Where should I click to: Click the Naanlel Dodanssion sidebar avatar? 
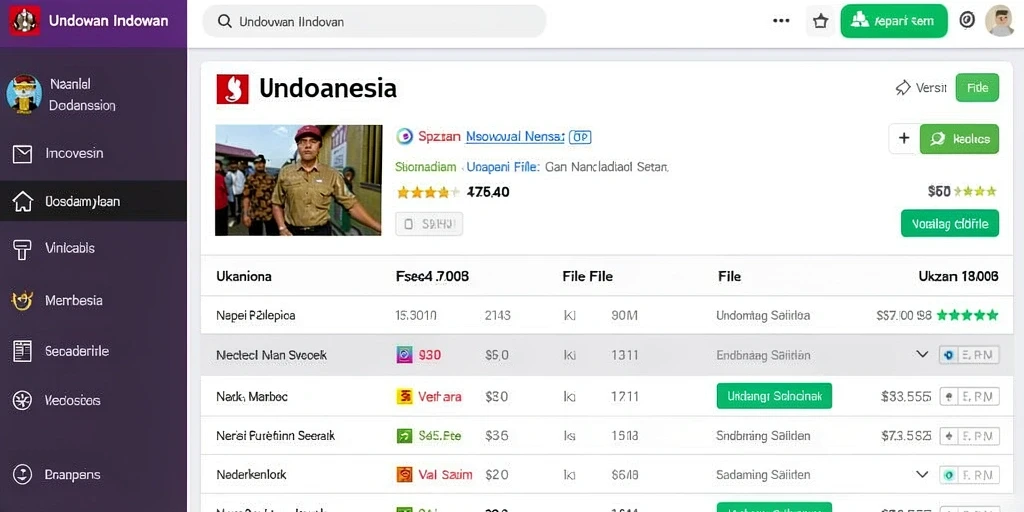[x=24, y=94]
